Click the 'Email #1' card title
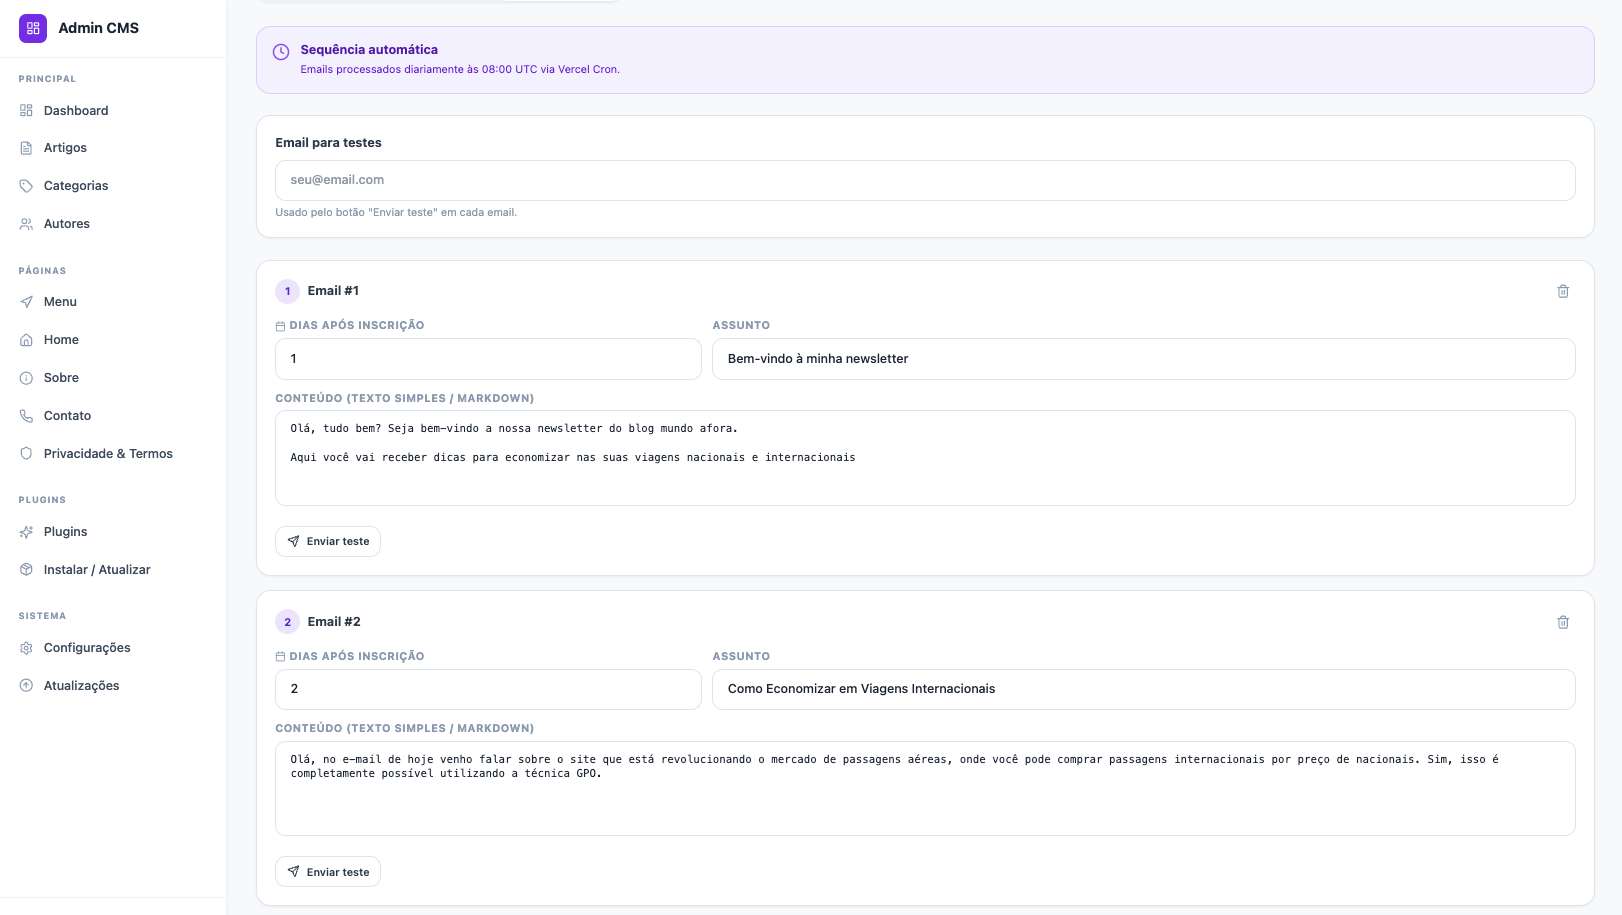Screen dimensions: 1622x915 pyautogui.click(x=333, y=291)
